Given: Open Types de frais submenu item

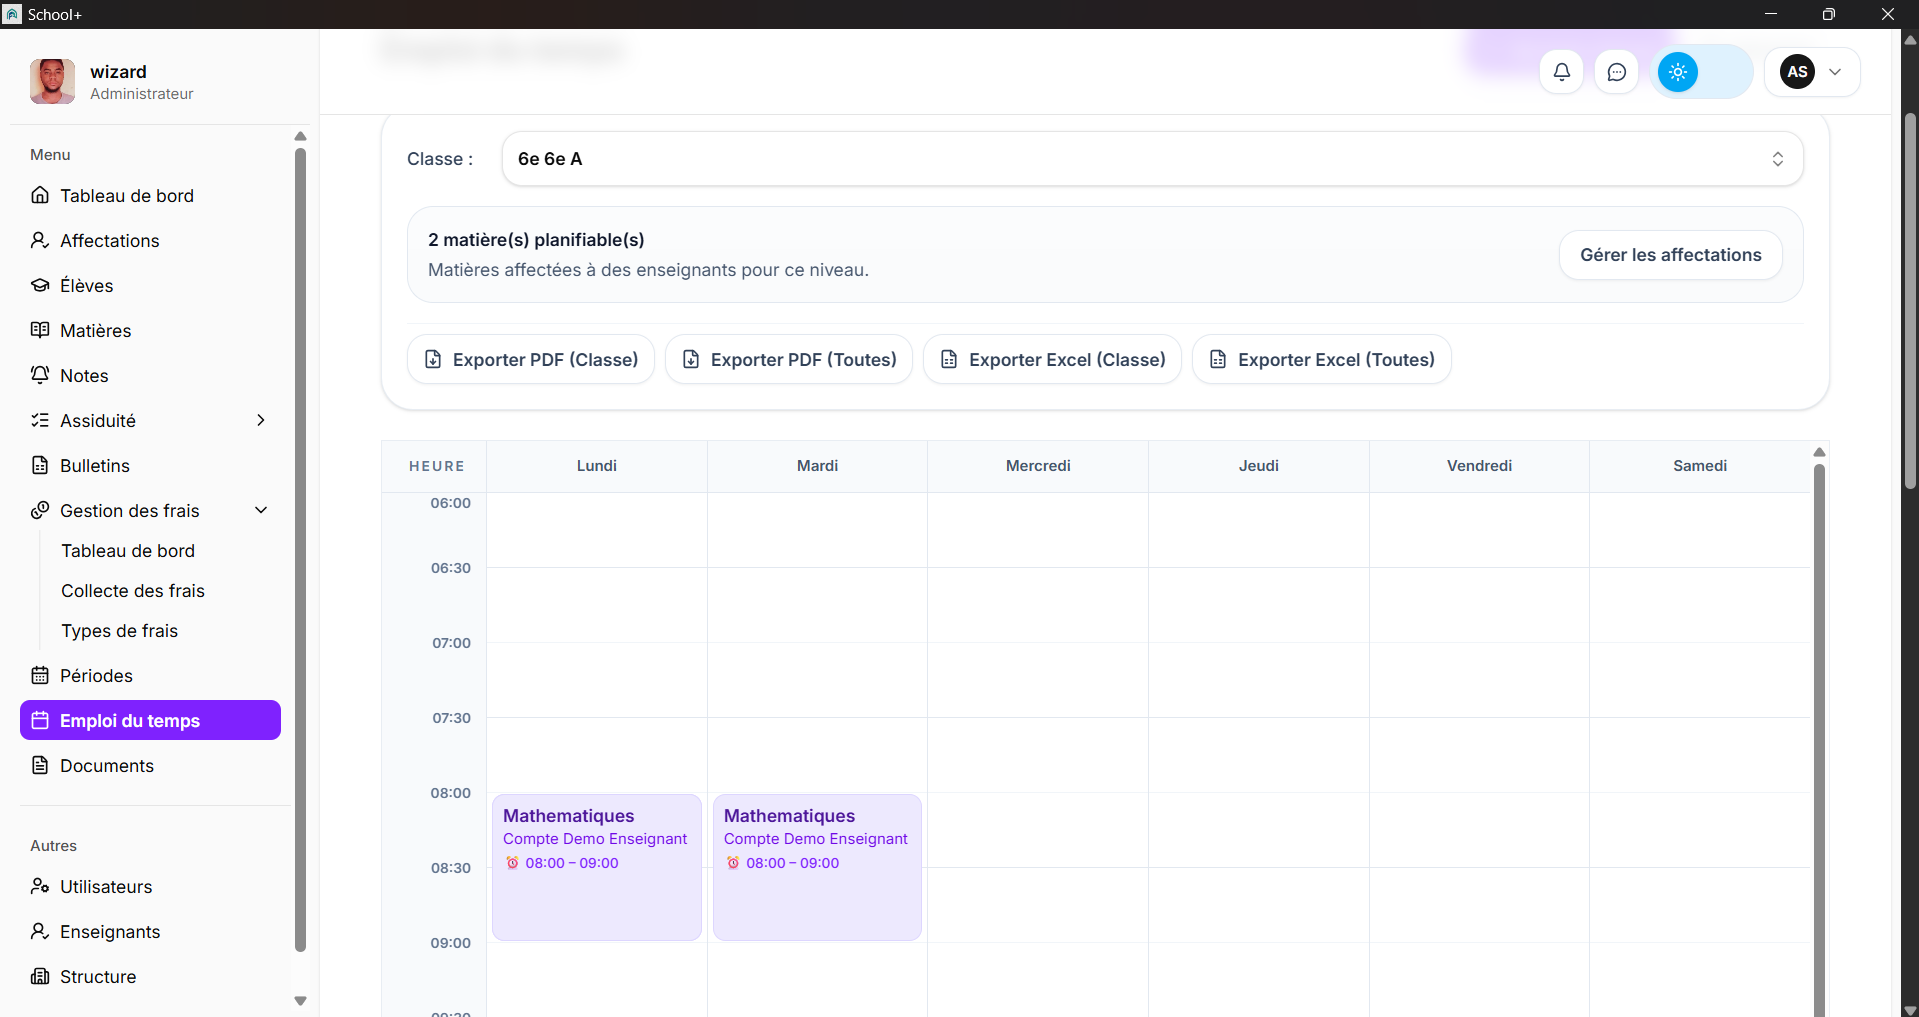Looking at the screenshot, I should click(120, 630).
